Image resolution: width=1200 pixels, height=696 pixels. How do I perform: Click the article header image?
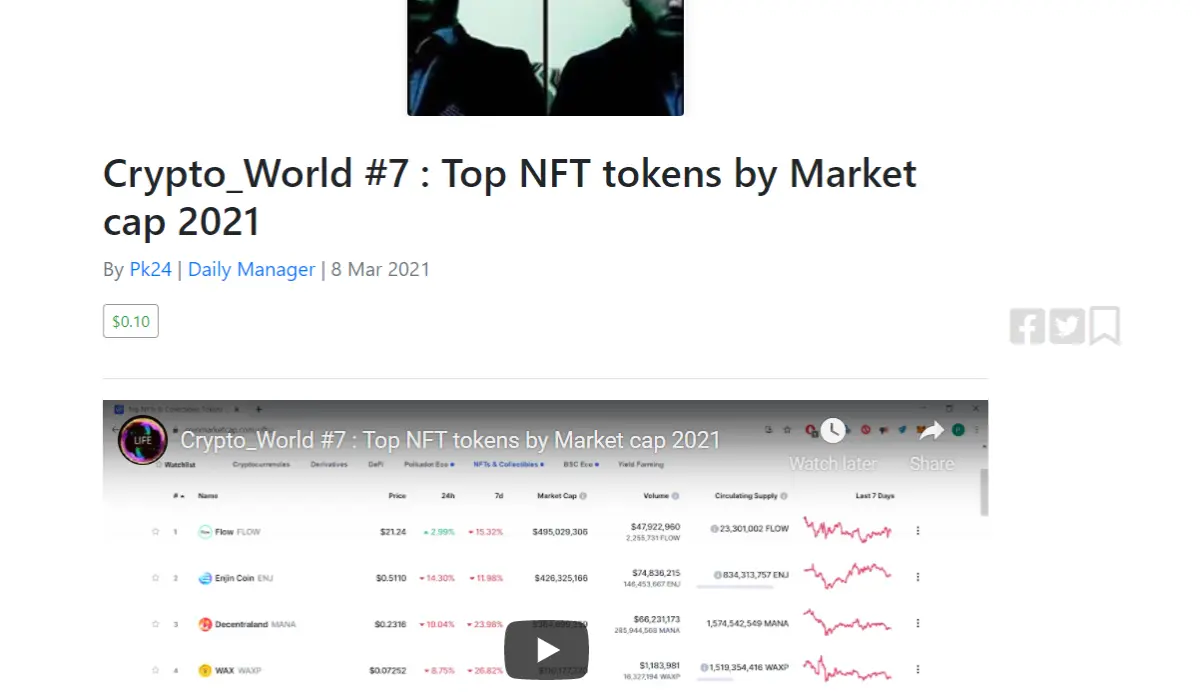point(545,57)
